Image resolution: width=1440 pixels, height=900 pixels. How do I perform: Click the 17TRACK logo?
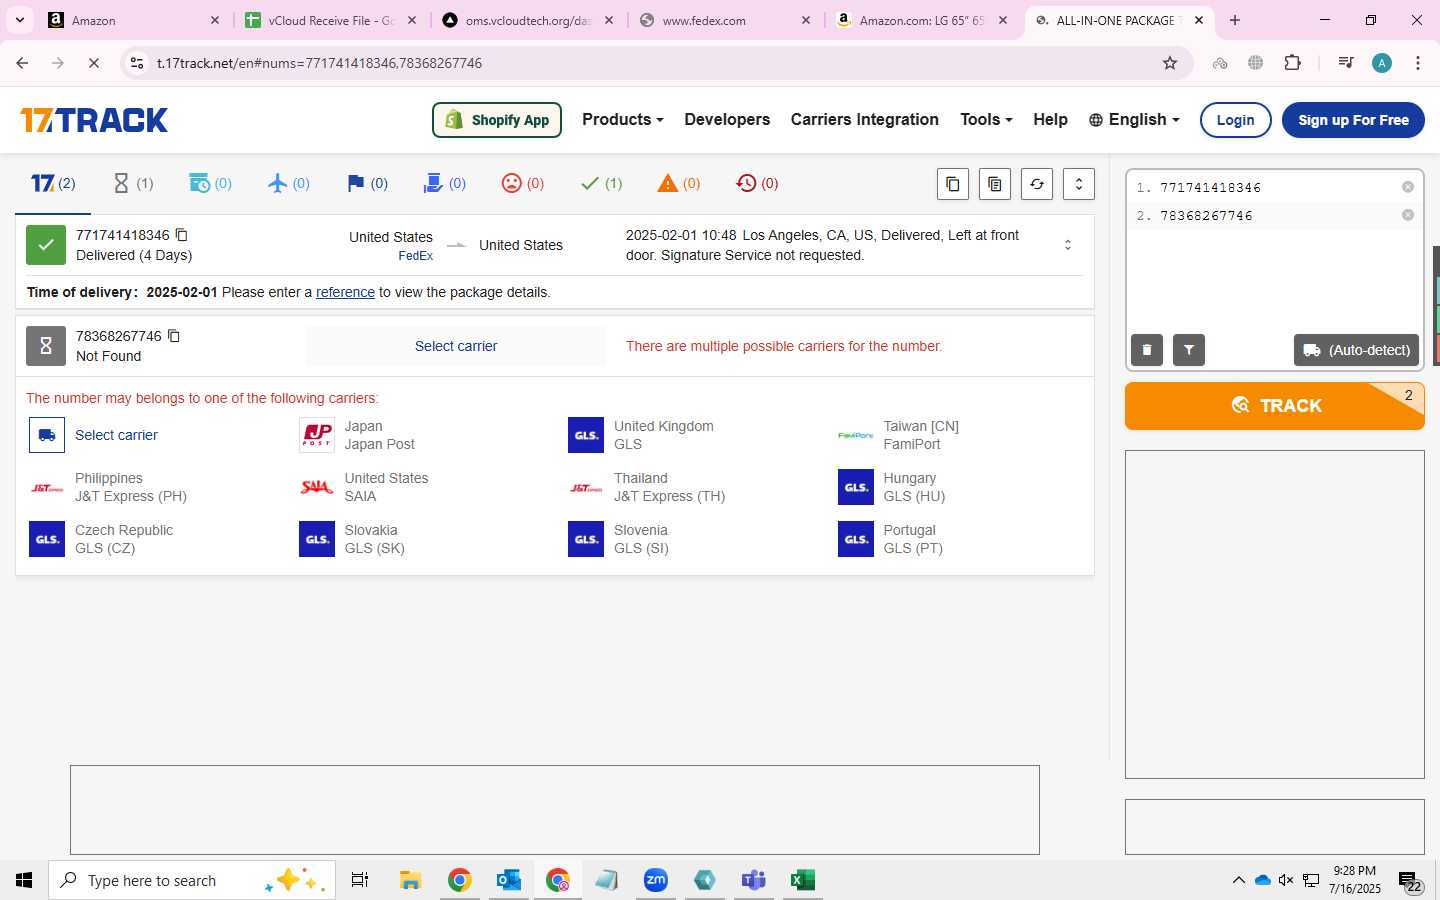94,120
